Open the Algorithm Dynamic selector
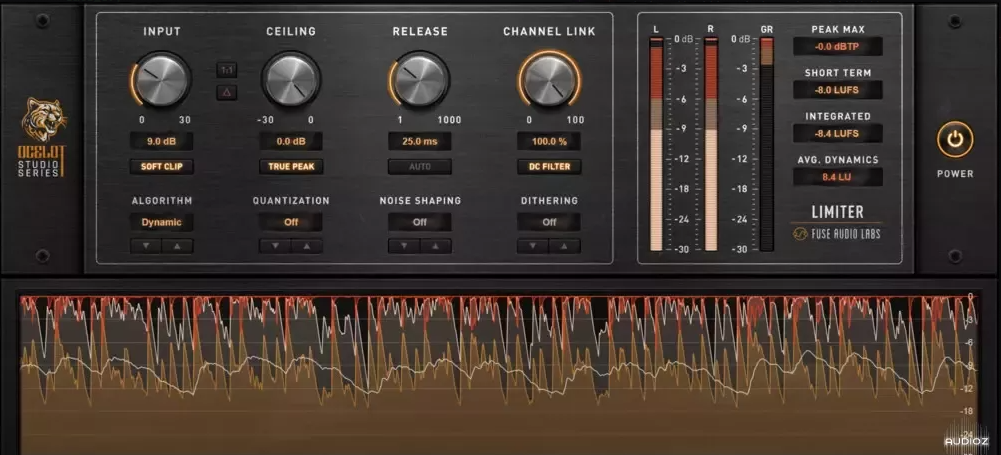Viewport: 1001px width, 455px height. (x=162, y=222)
